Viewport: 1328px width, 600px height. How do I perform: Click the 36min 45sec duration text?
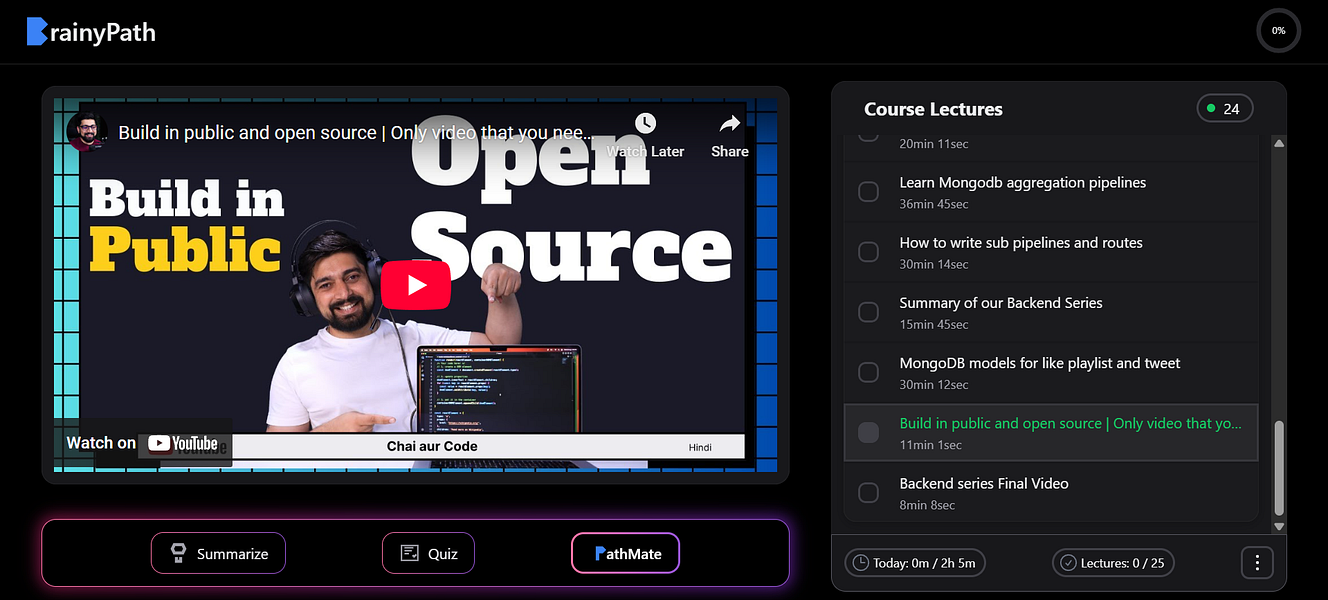[x=933, y=204]
